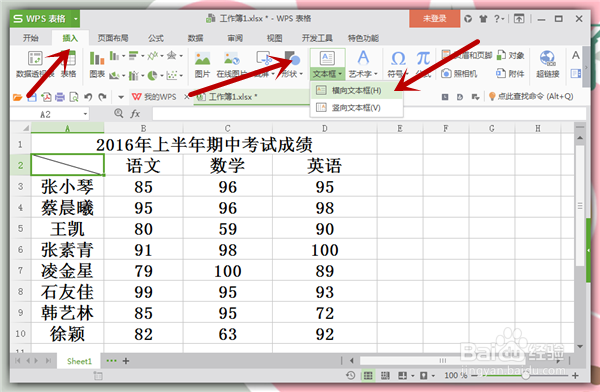Click the horizontal scrollbar thumb

coord(442,361)
